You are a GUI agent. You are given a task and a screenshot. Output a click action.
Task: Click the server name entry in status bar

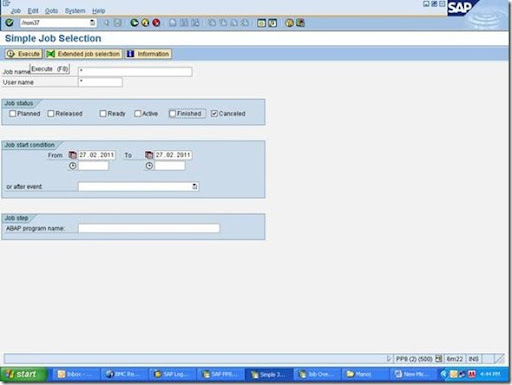pyautogui.click(x=454, y=359)
